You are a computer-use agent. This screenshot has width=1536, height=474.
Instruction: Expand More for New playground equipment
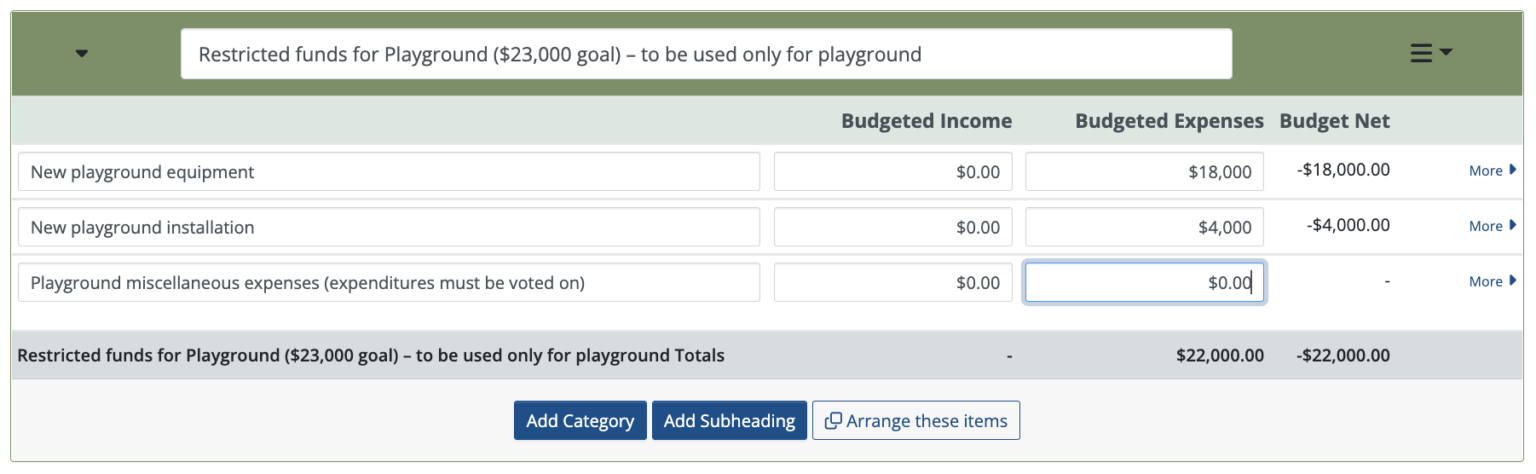1491,171
